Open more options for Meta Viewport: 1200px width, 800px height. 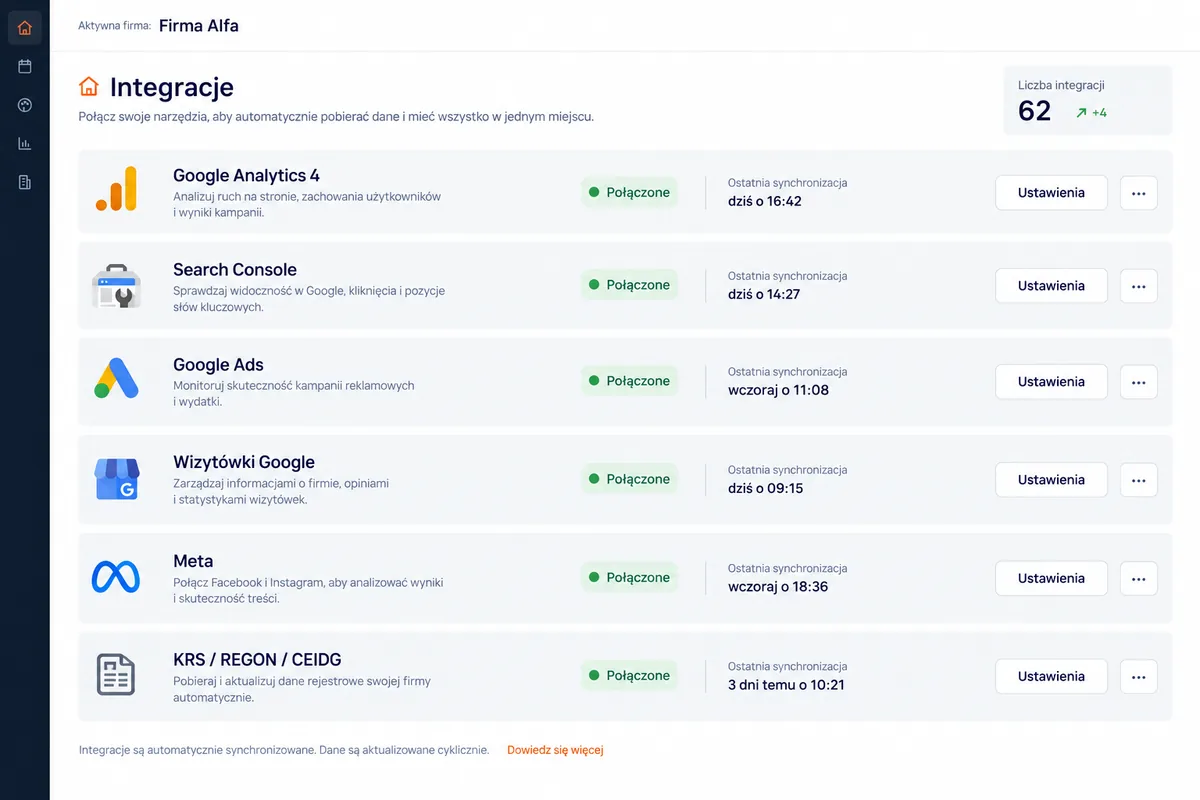1138,578
